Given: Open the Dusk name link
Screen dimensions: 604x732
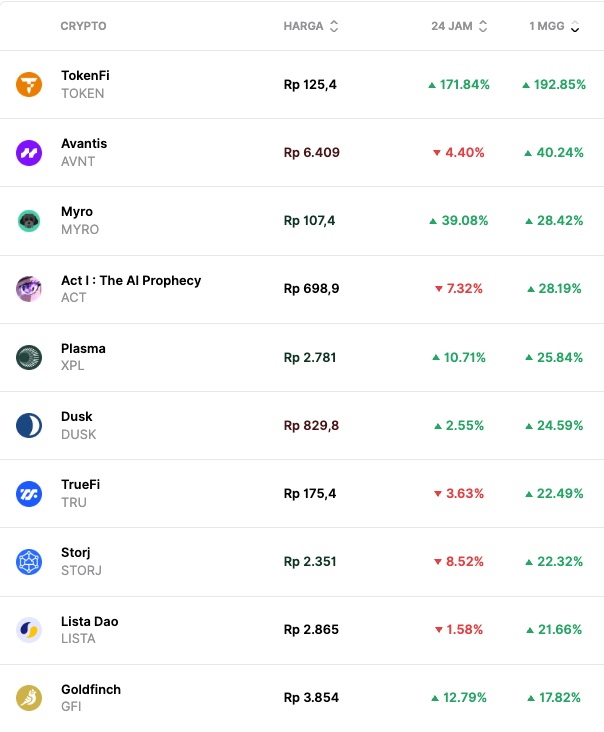Looking at the screenshot, I should click(x=78, y=417).
